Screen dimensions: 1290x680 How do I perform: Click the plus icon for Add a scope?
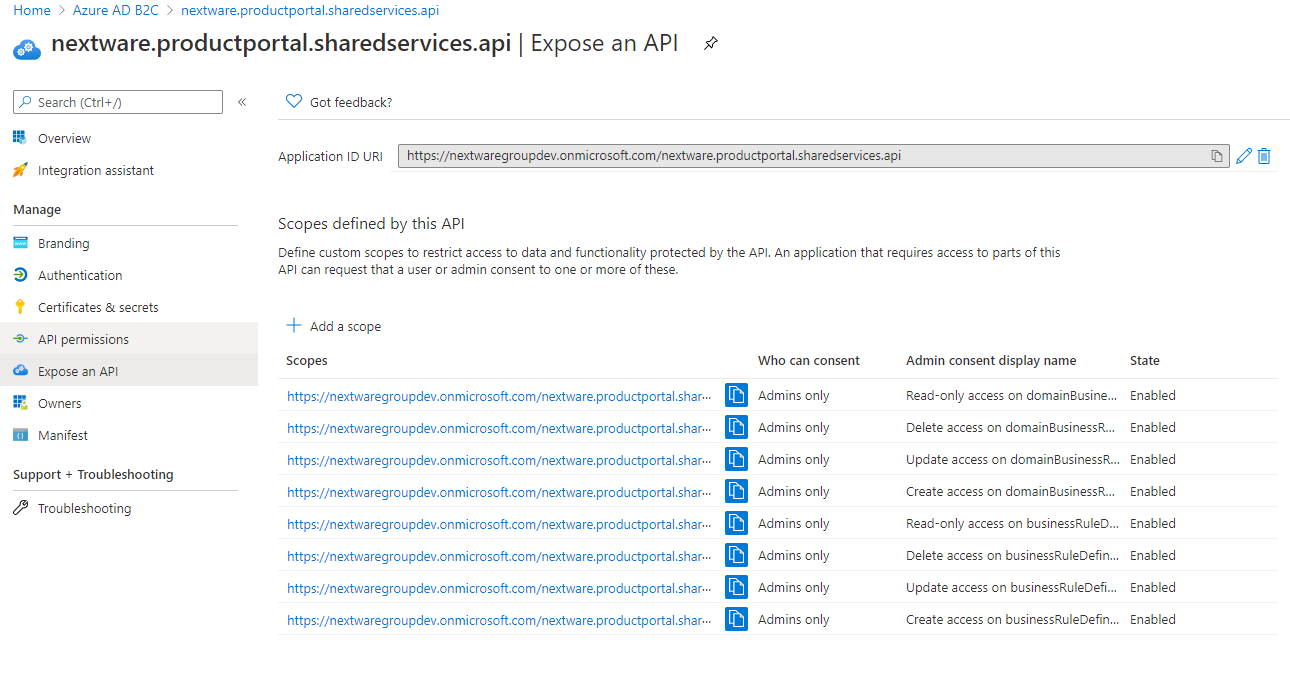[294, 325]
